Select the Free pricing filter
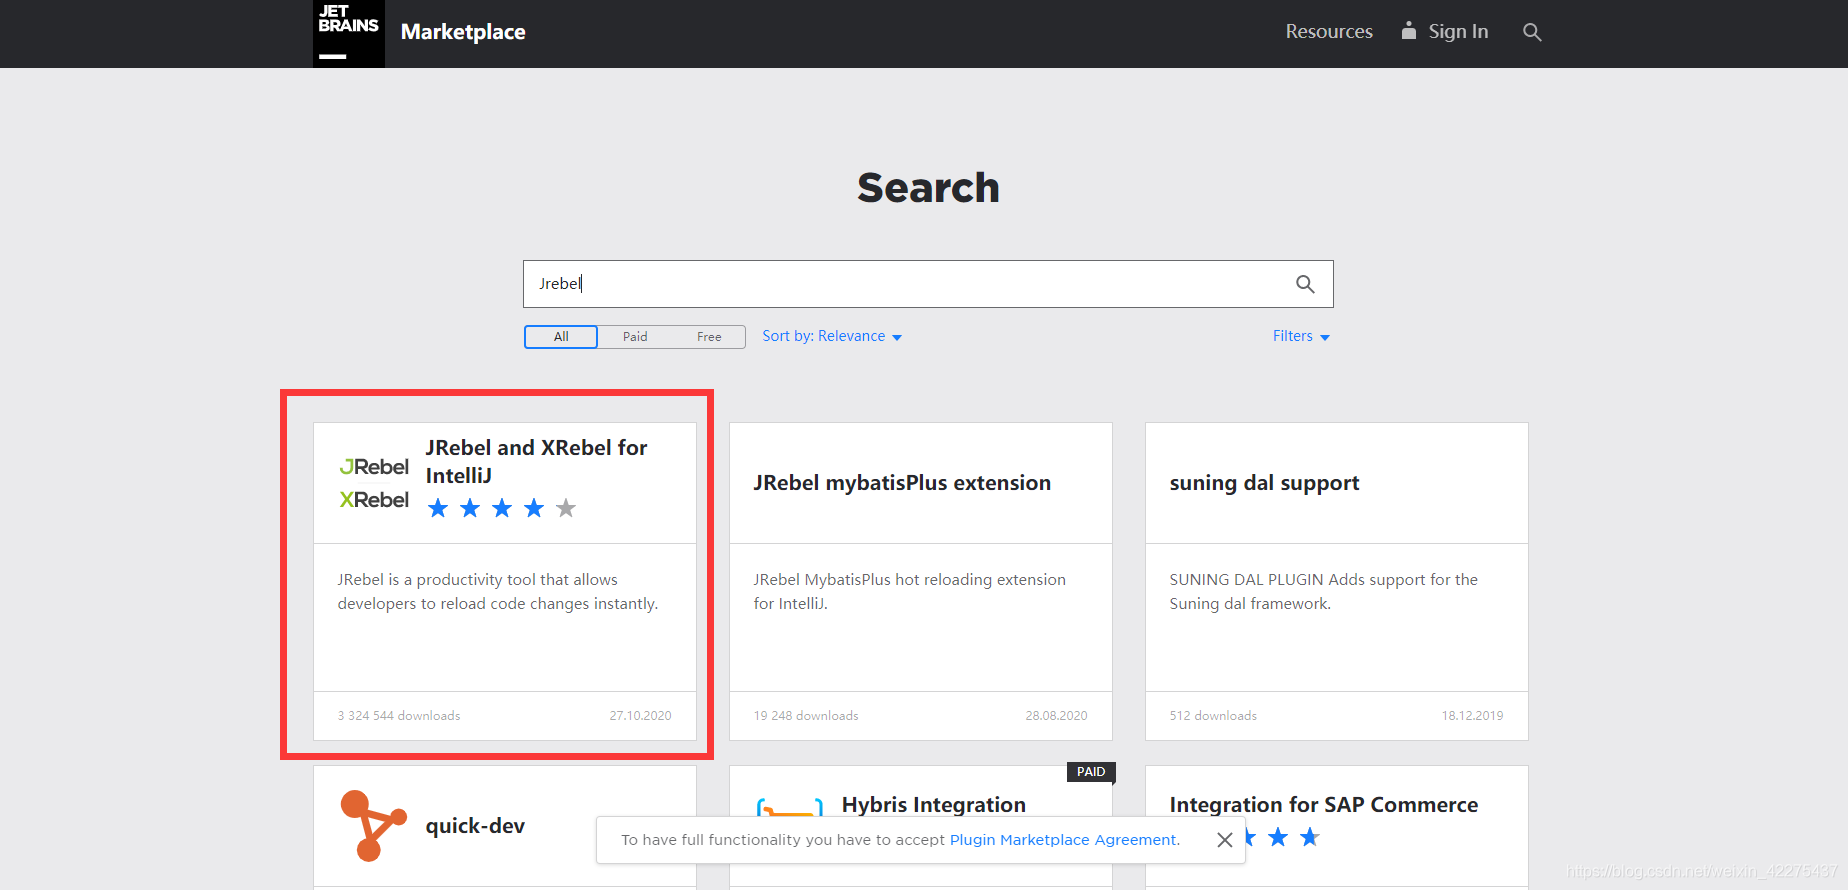The image size is (1848, 890). pos(709,337)
